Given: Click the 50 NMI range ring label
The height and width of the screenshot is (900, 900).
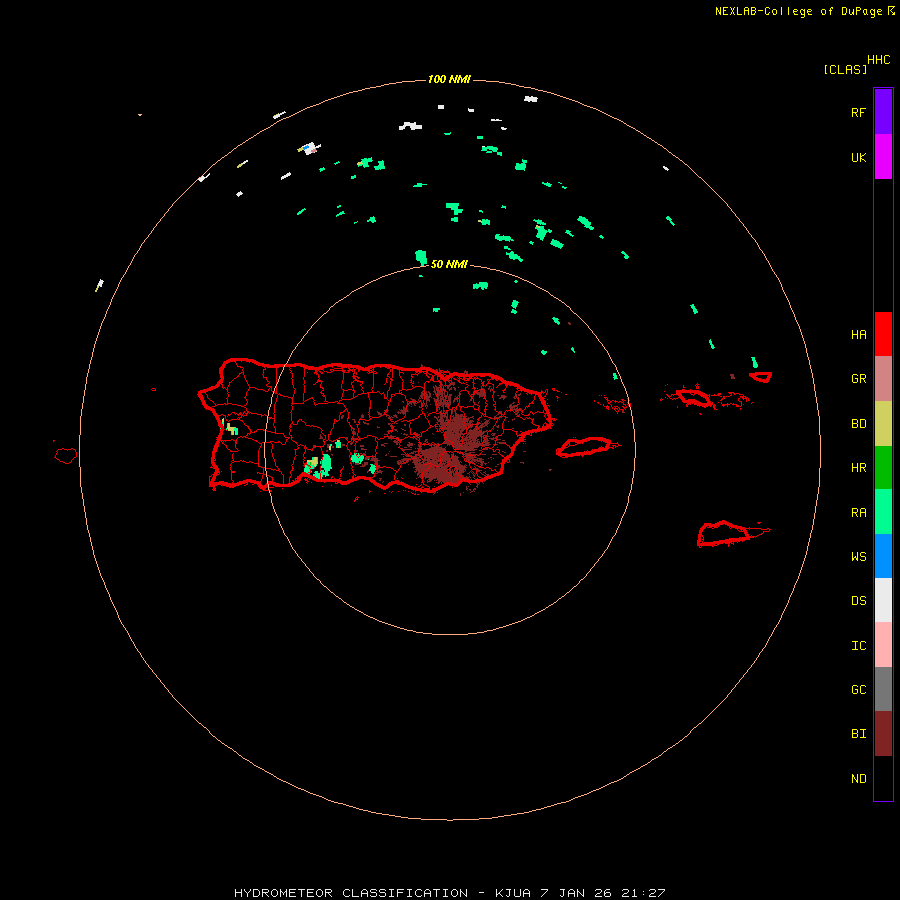Looking at the screenshot, I should (x=449, y=264).
